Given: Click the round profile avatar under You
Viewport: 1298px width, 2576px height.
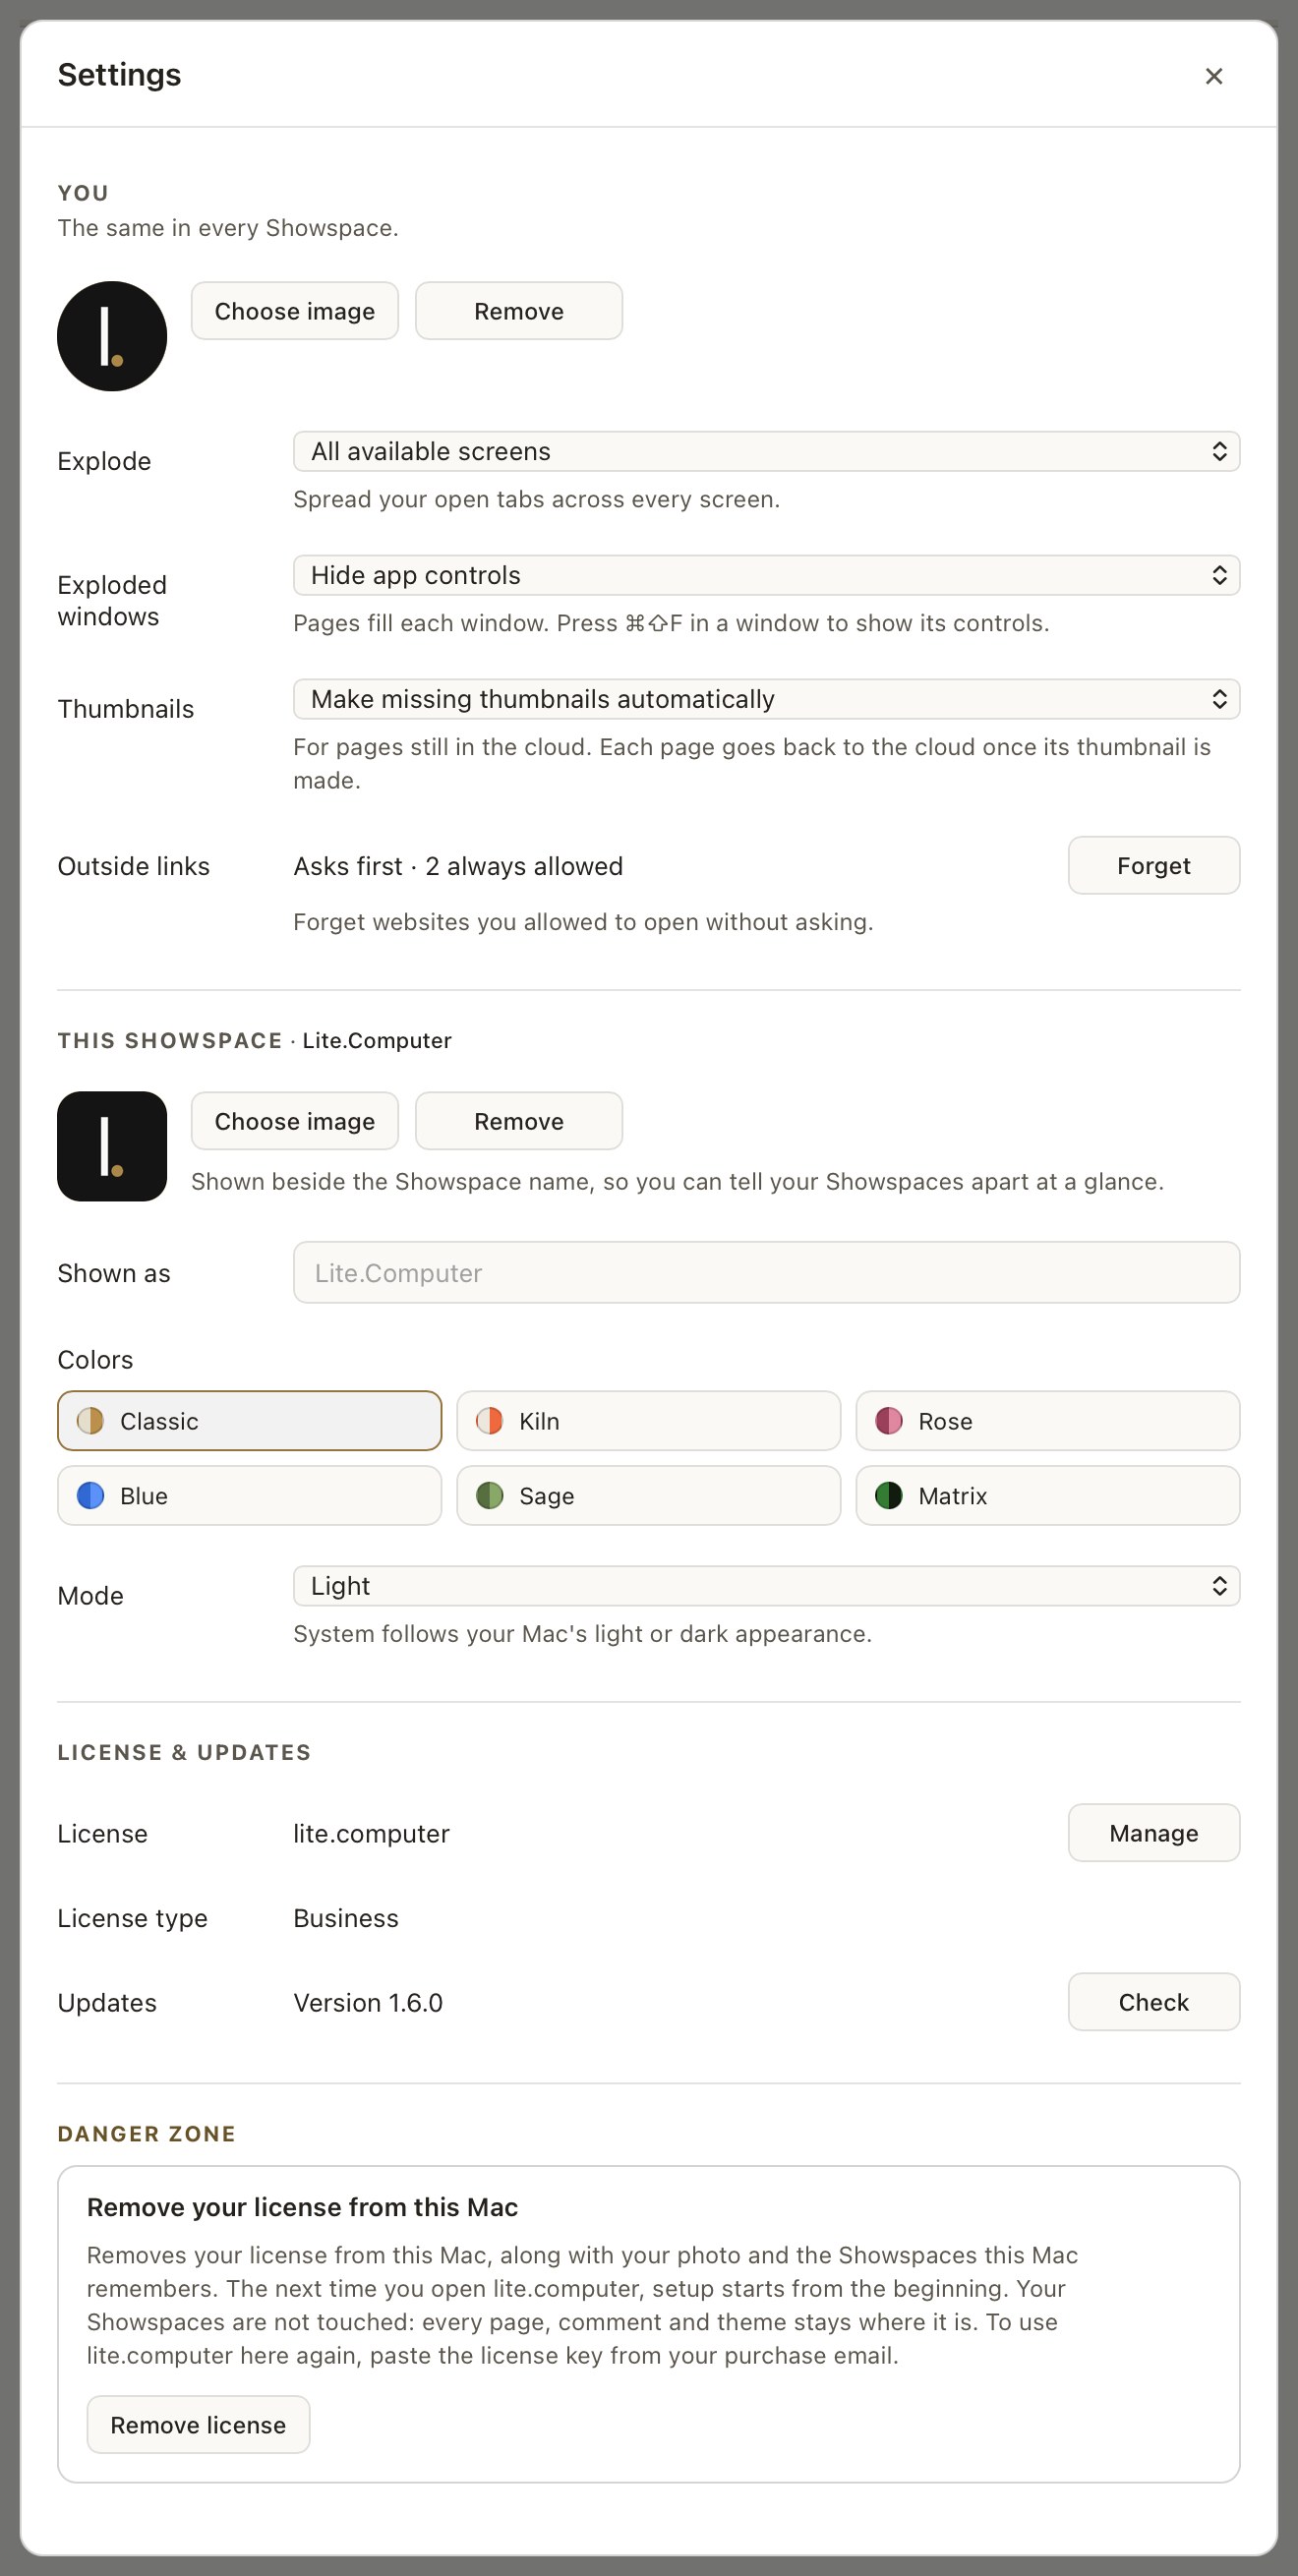Looking at the screenshot, I should (112, 336).
